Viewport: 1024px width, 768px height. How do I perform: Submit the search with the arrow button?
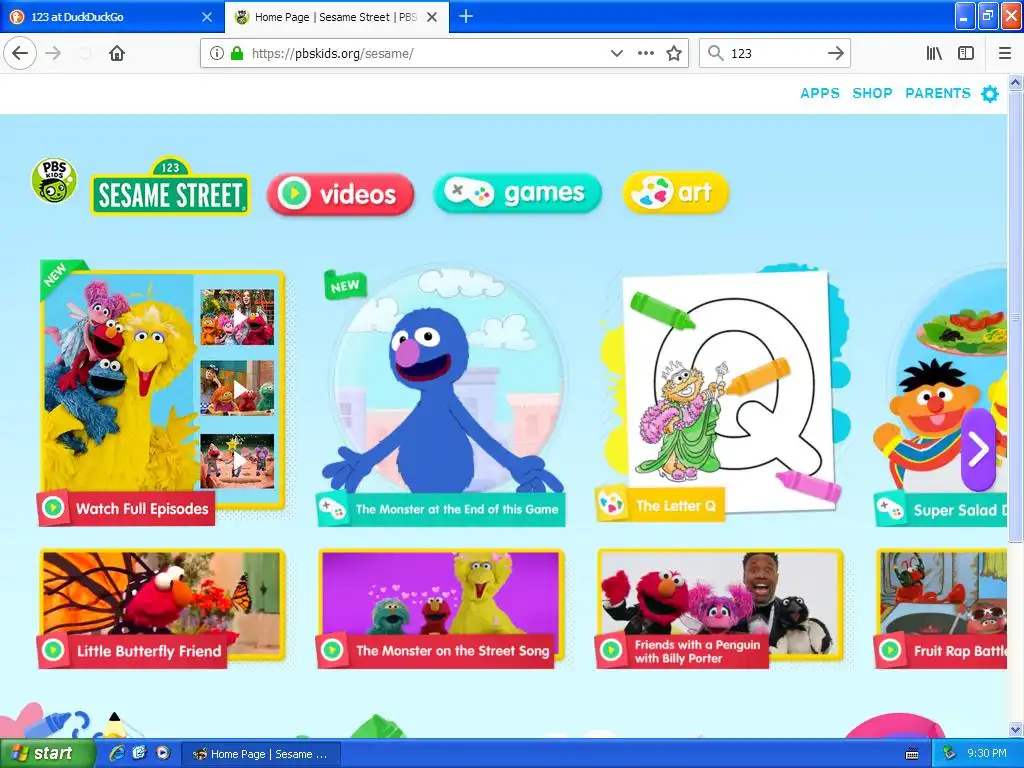click(836, 53)
